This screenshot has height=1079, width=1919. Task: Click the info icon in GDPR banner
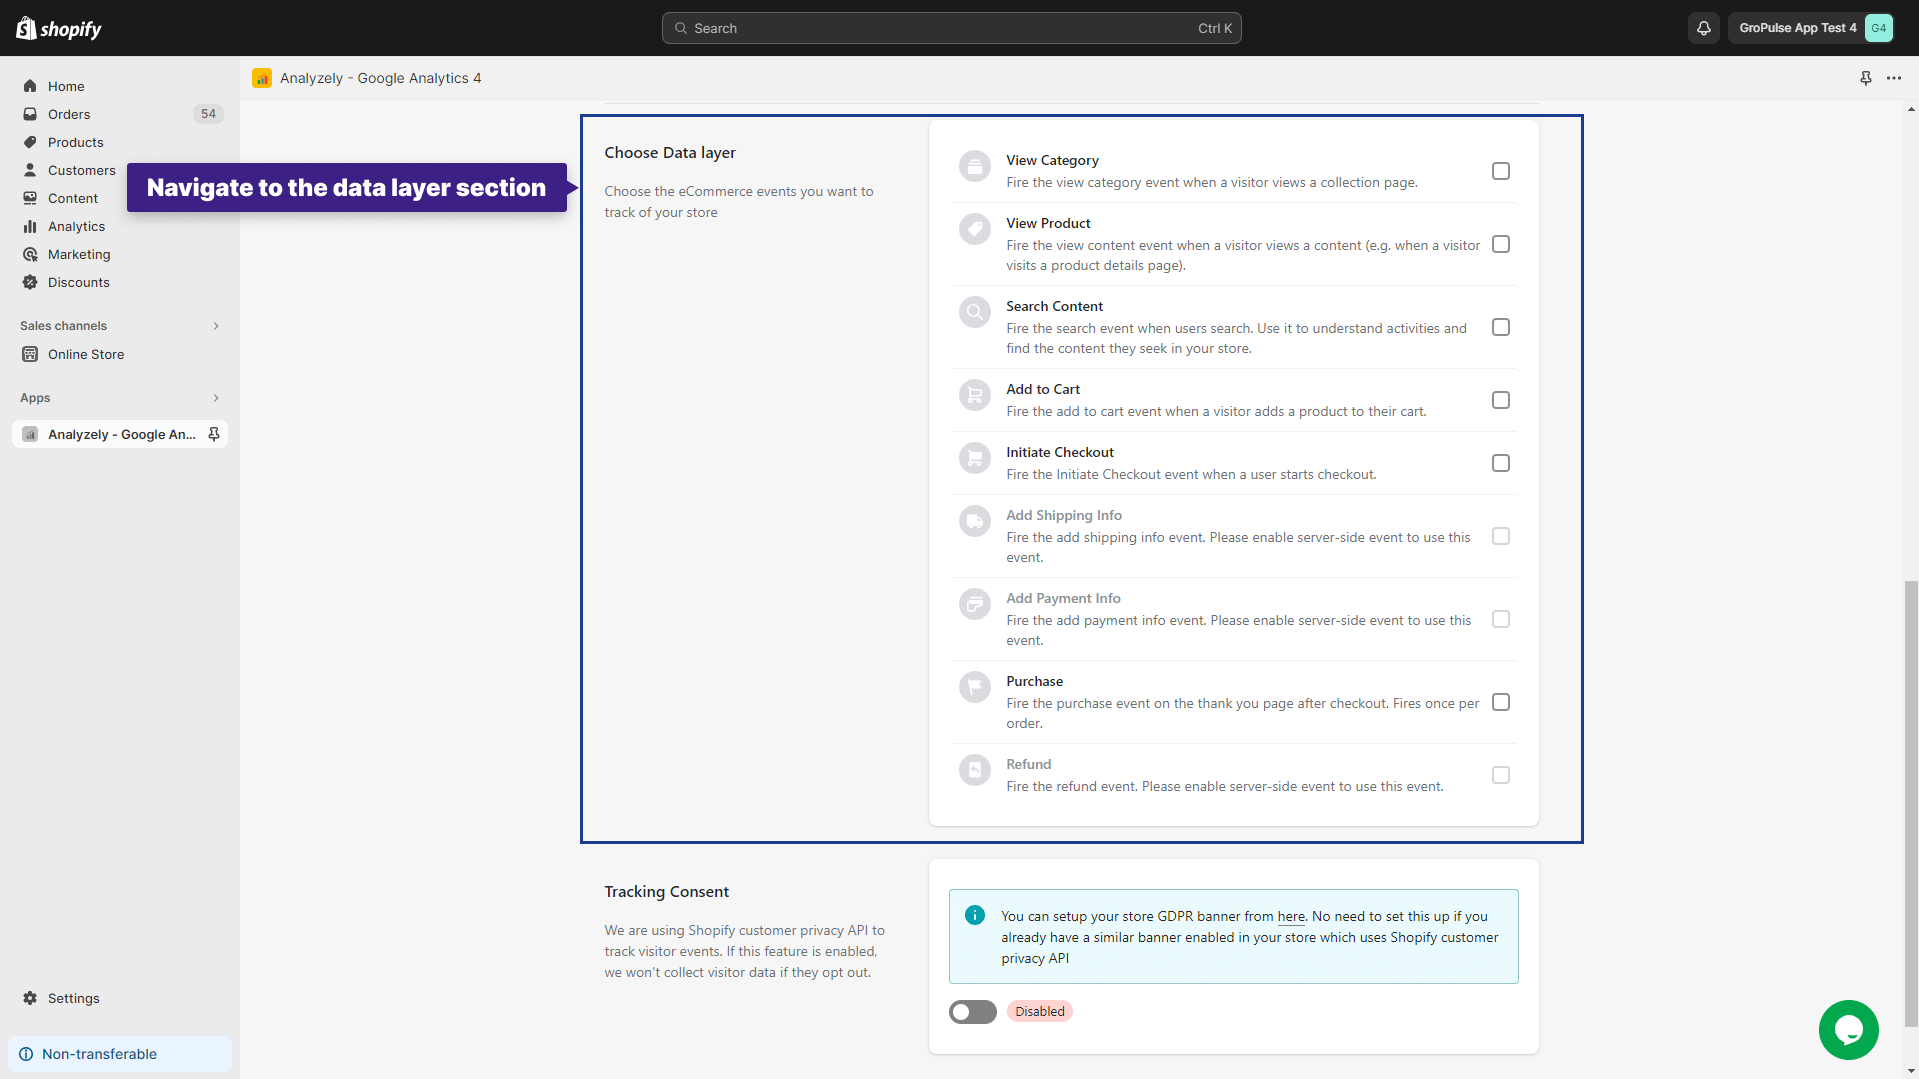pos(975,915)
